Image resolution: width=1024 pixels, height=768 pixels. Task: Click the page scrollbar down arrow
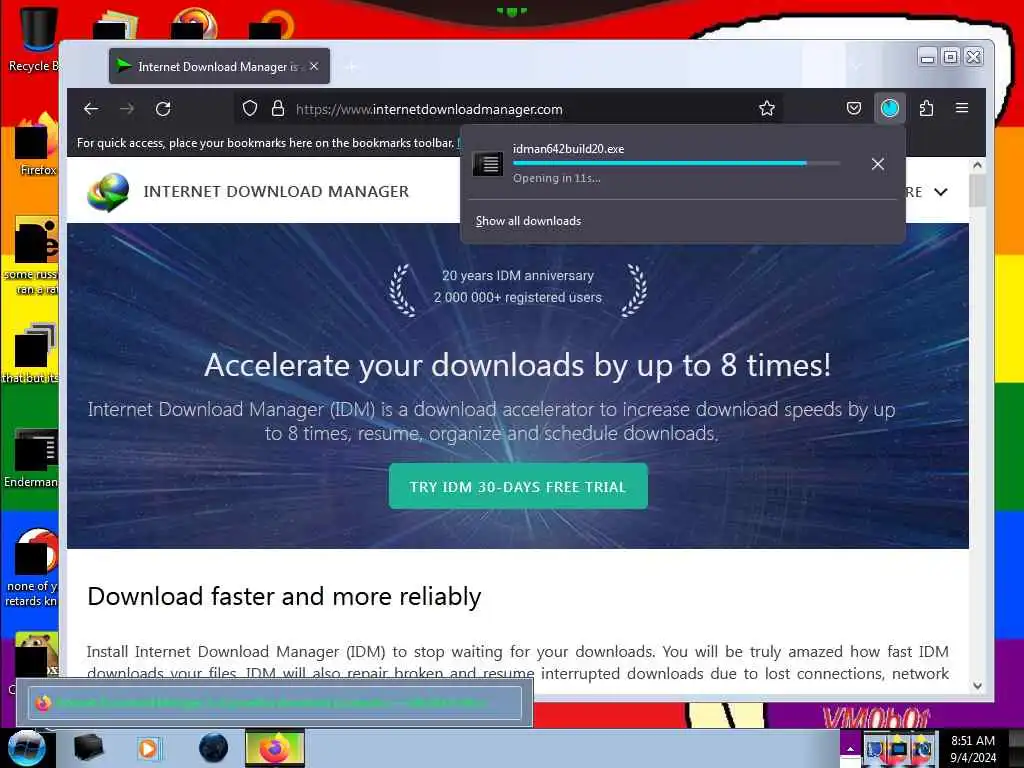pyautogui.click(x=977, y=686)
